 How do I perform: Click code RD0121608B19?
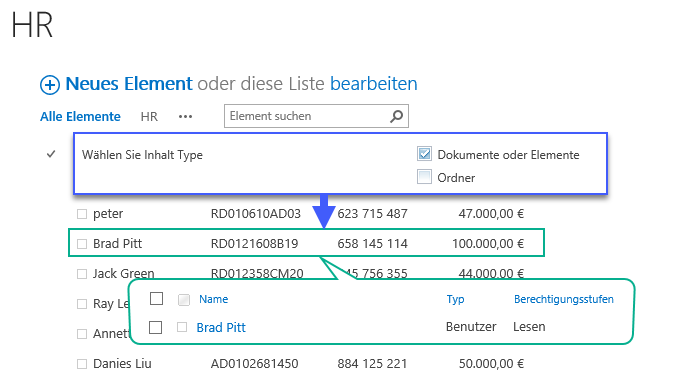tap(254, 243)
